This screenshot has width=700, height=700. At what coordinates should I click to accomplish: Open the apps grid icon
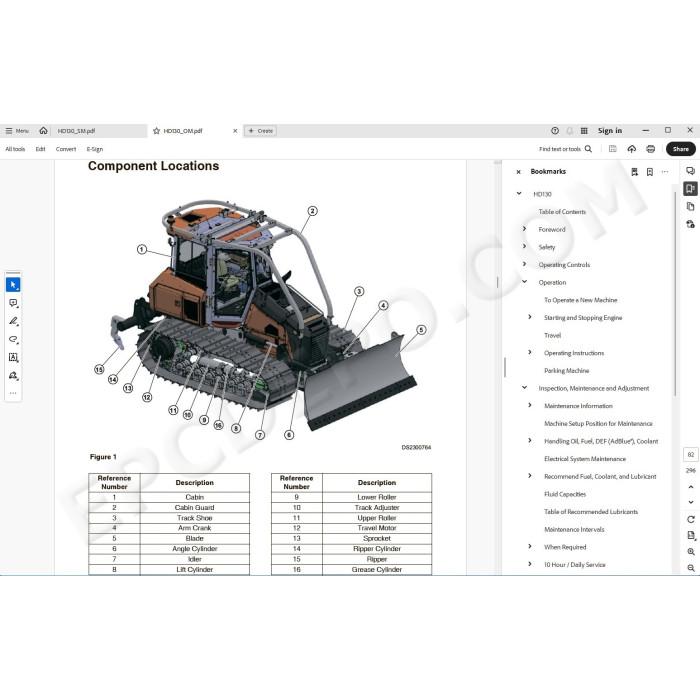click(x=584, y=131)
